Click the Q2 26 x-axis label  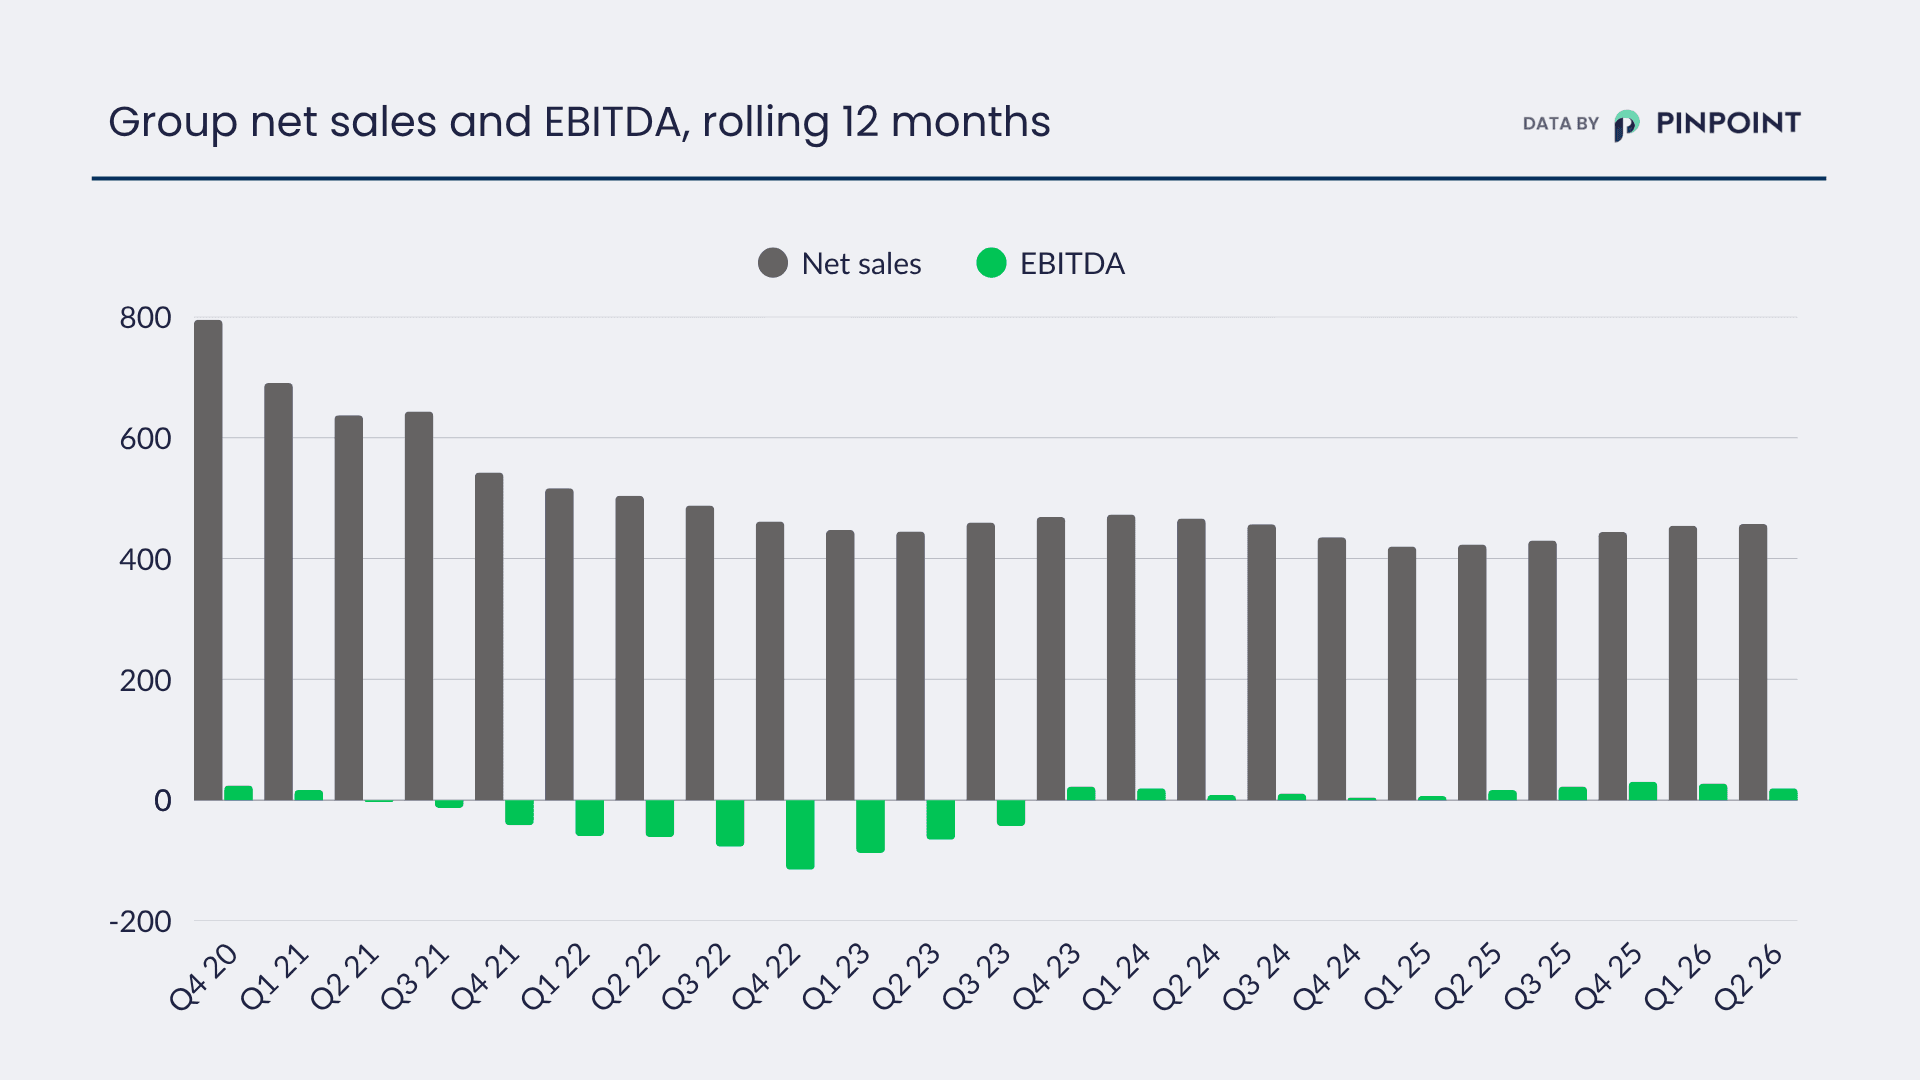point(1749,977)
